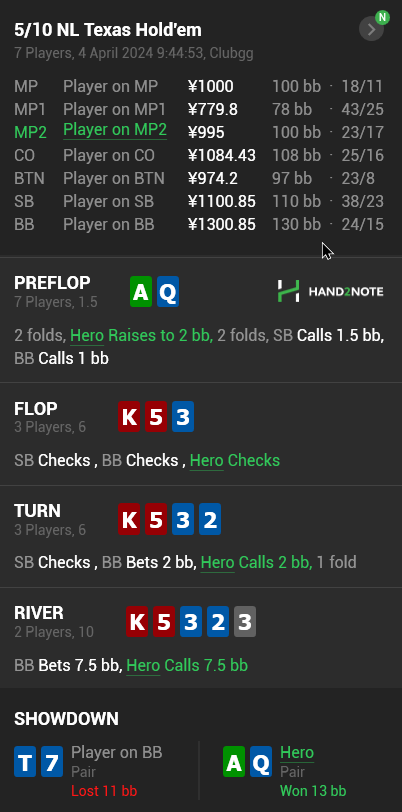Image resolution: width=402 pixels, height=812 pixels.
Task: Click the green Ace hole card in Preflop
Action: click(x=141, y=292)
